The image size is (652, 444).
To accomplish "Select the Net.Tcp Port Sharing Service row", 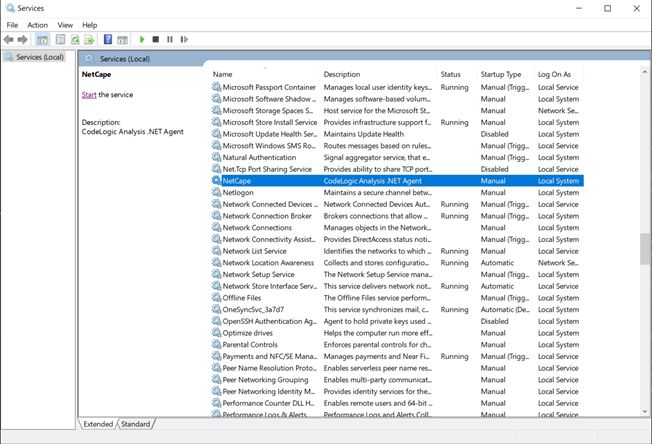I will click(x=397, y=169).
